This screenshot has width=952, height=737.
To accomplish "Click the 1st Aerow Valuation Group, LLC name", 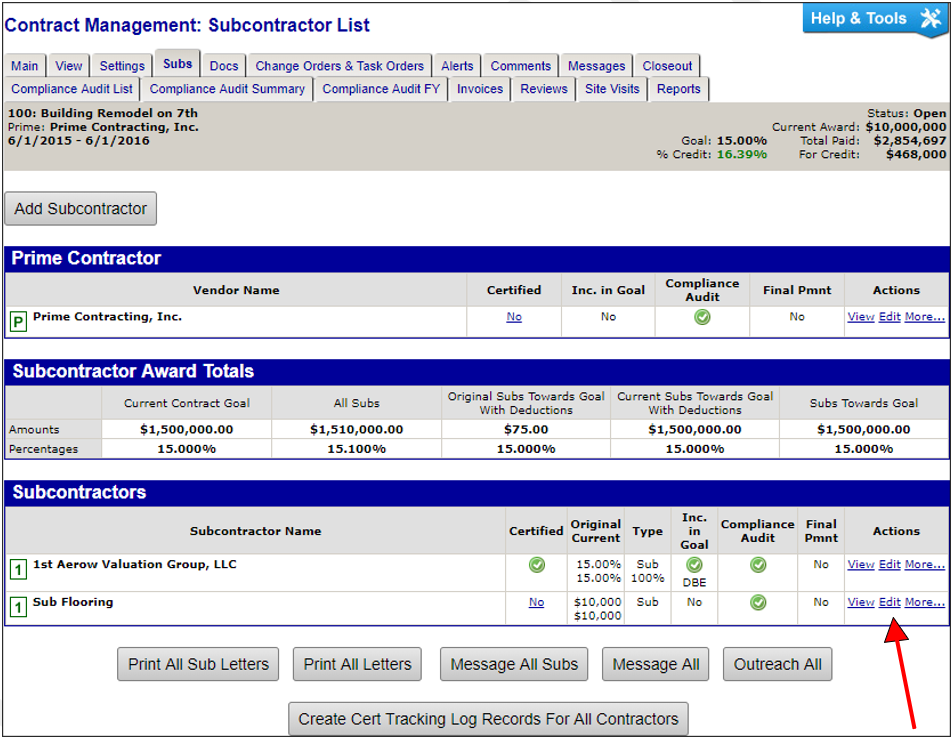I will (134, 565).
